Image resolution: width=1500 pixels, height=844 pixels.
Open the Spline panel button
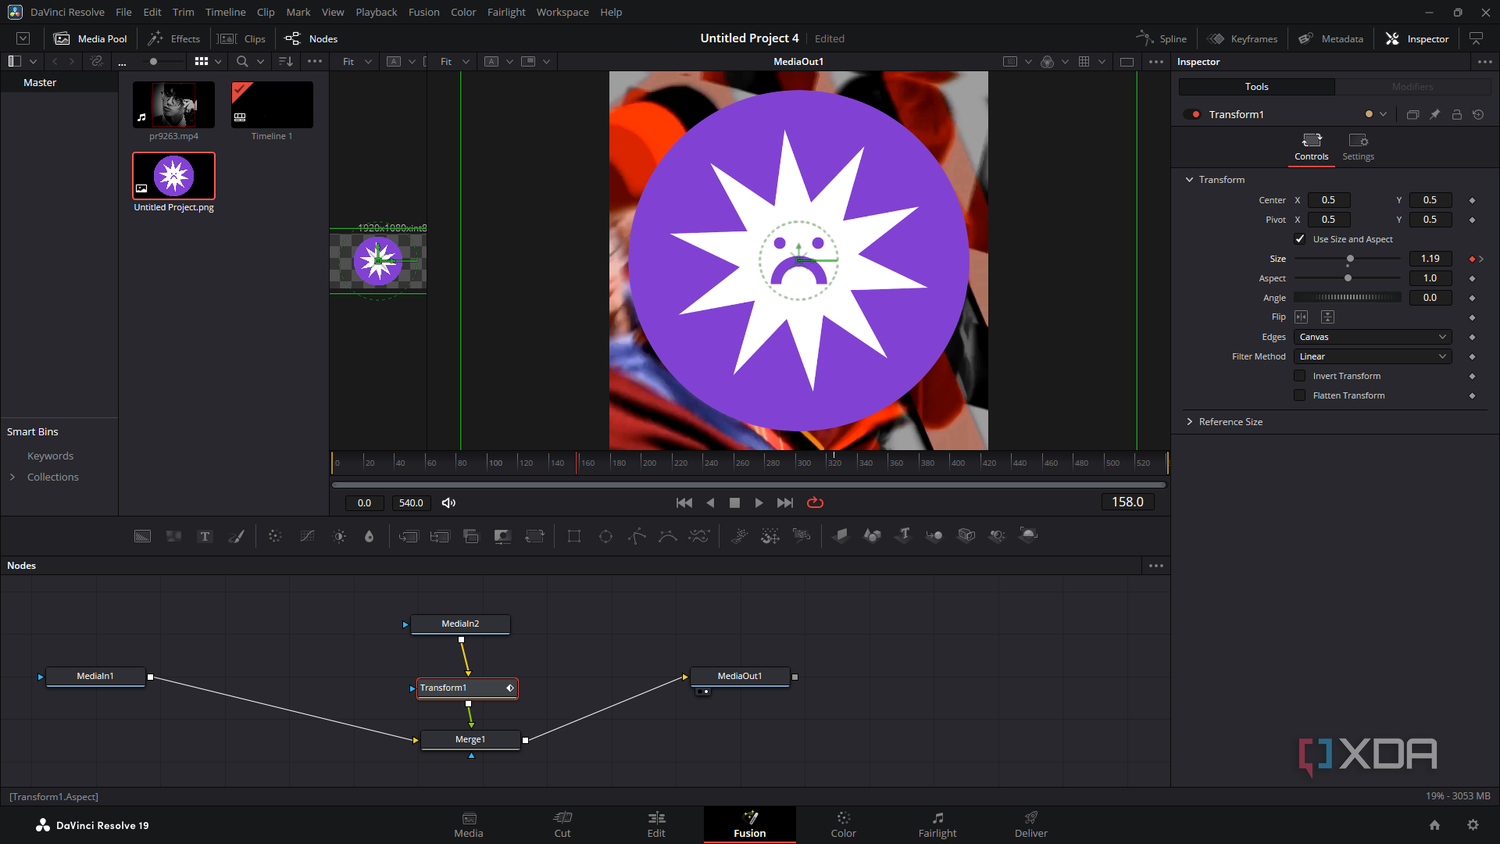1162,39
